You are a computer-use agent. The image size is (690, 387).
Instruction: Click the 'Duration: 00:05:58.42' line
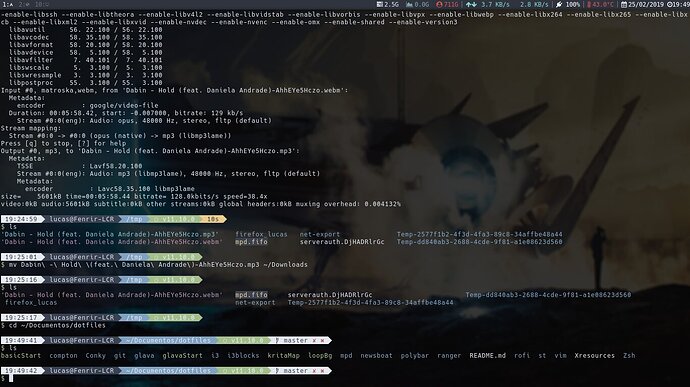click(126, 113)
